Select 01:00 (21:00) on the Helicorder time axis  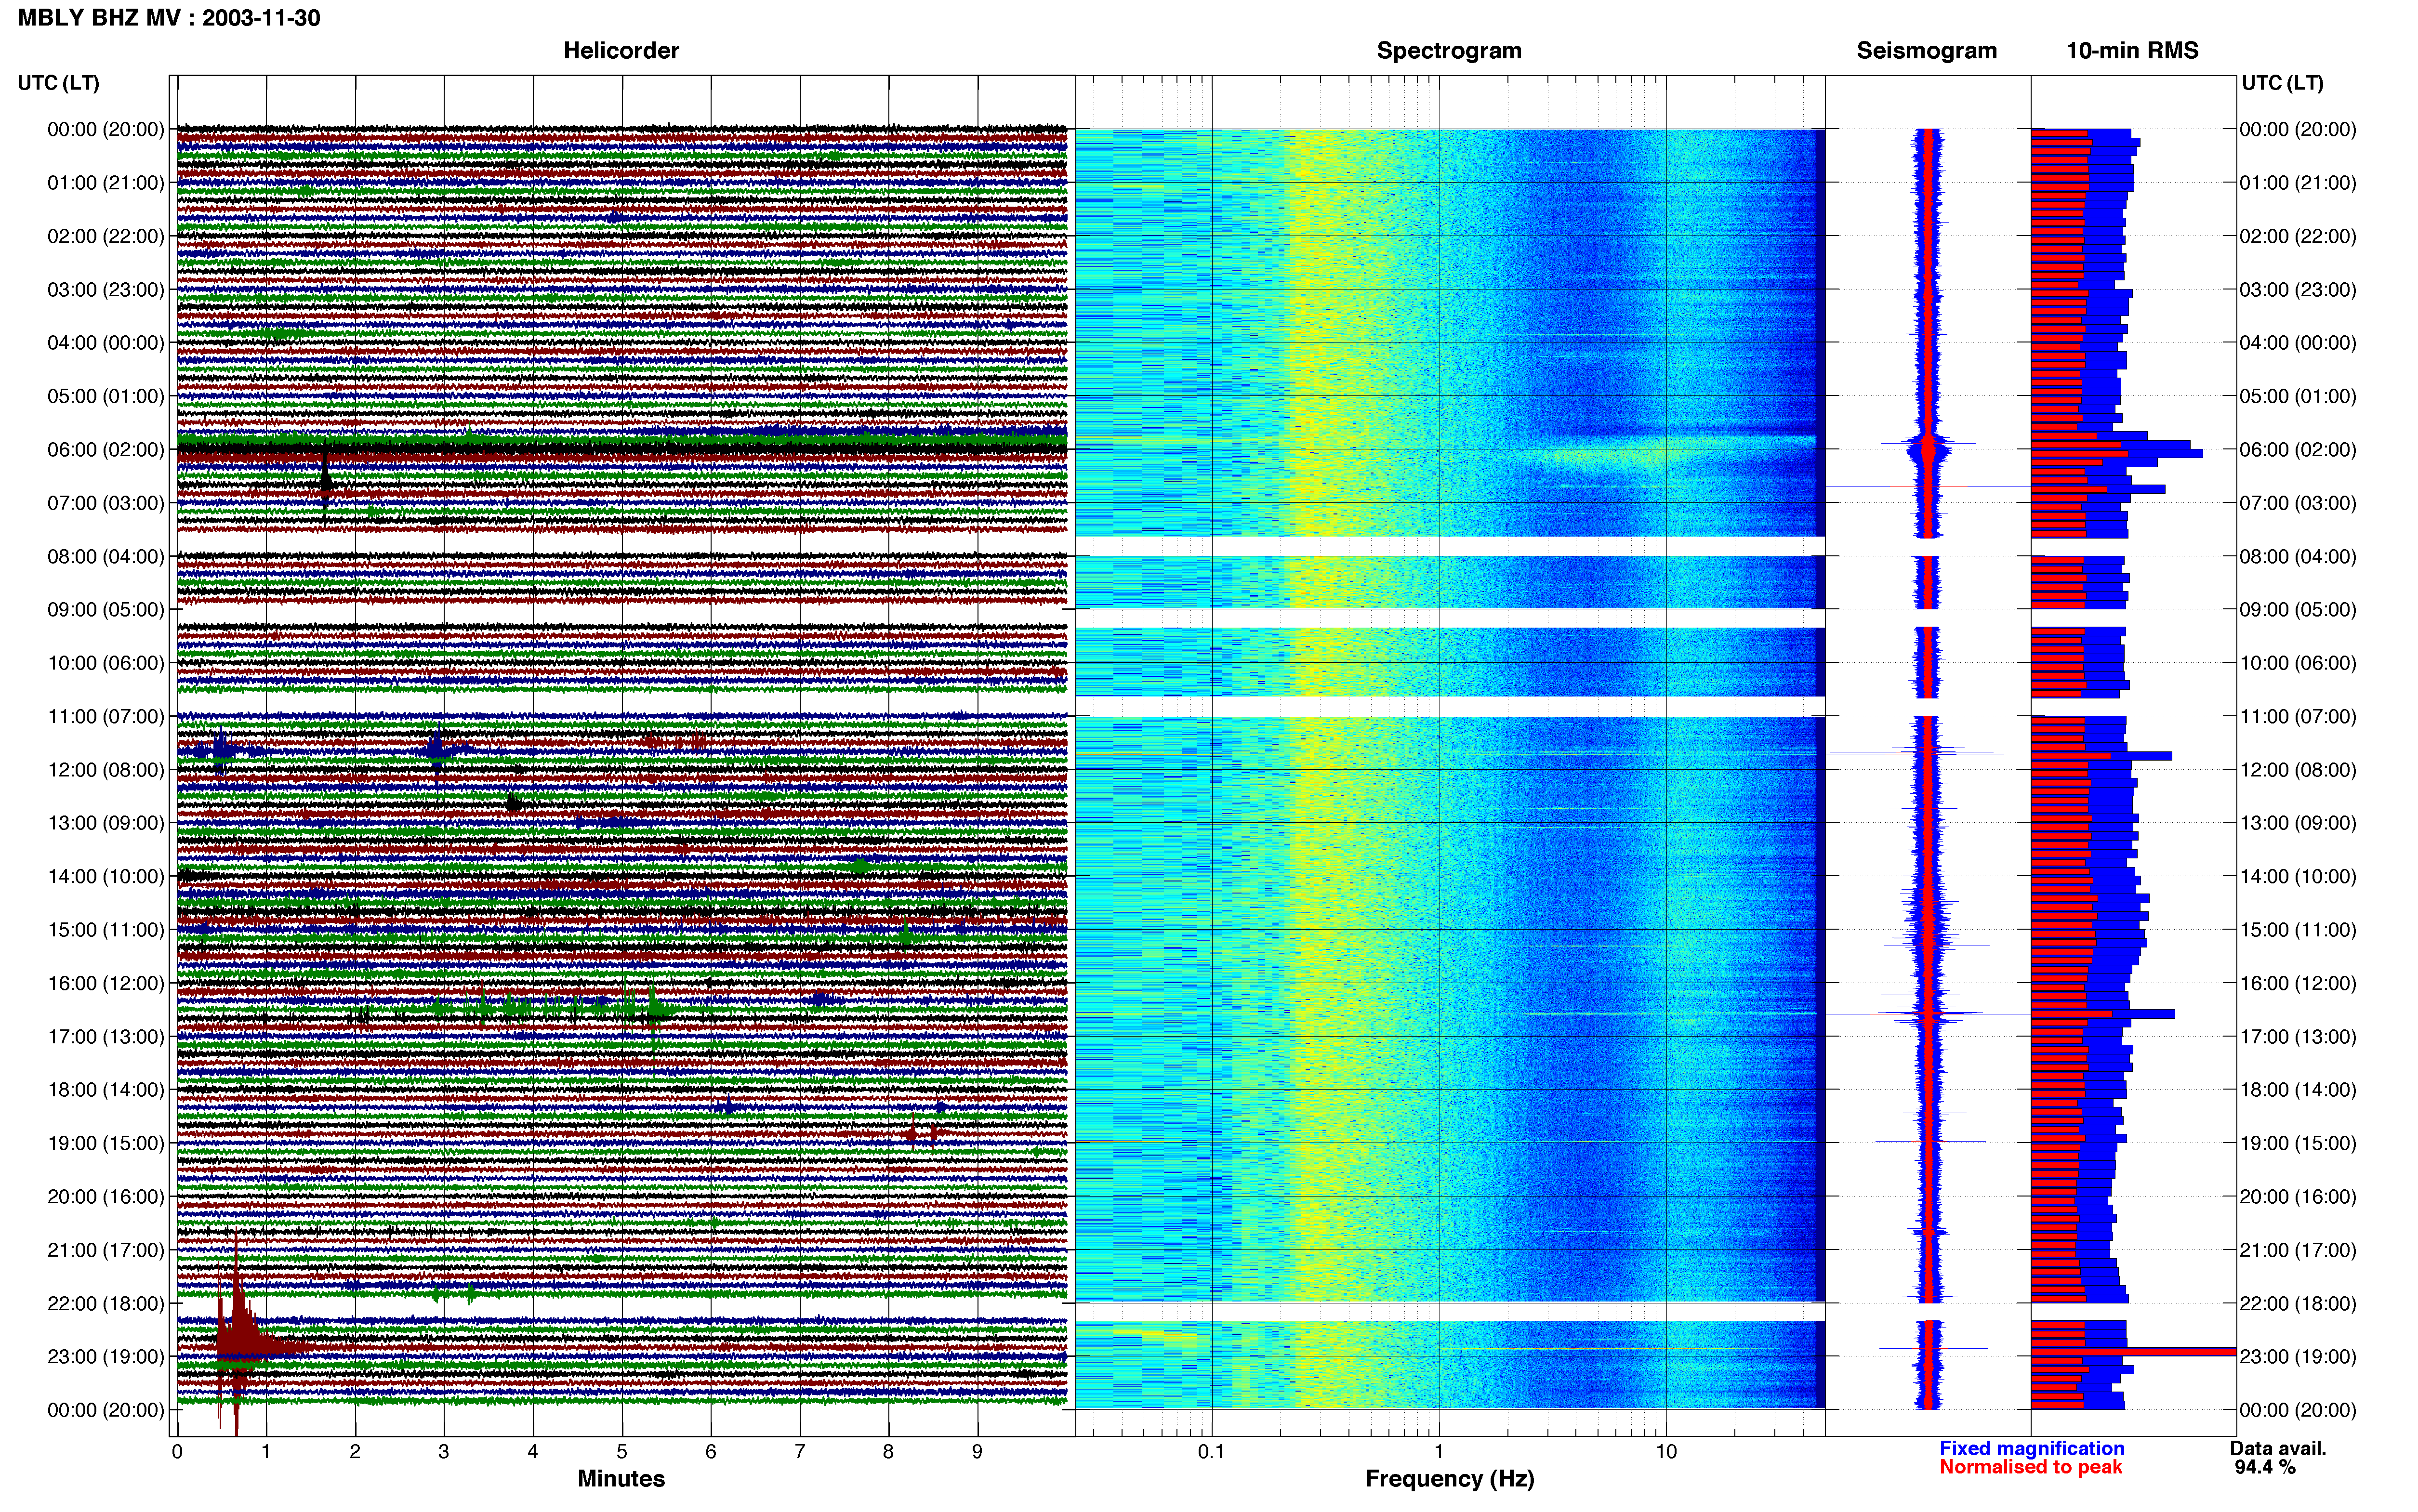[106, 183]
